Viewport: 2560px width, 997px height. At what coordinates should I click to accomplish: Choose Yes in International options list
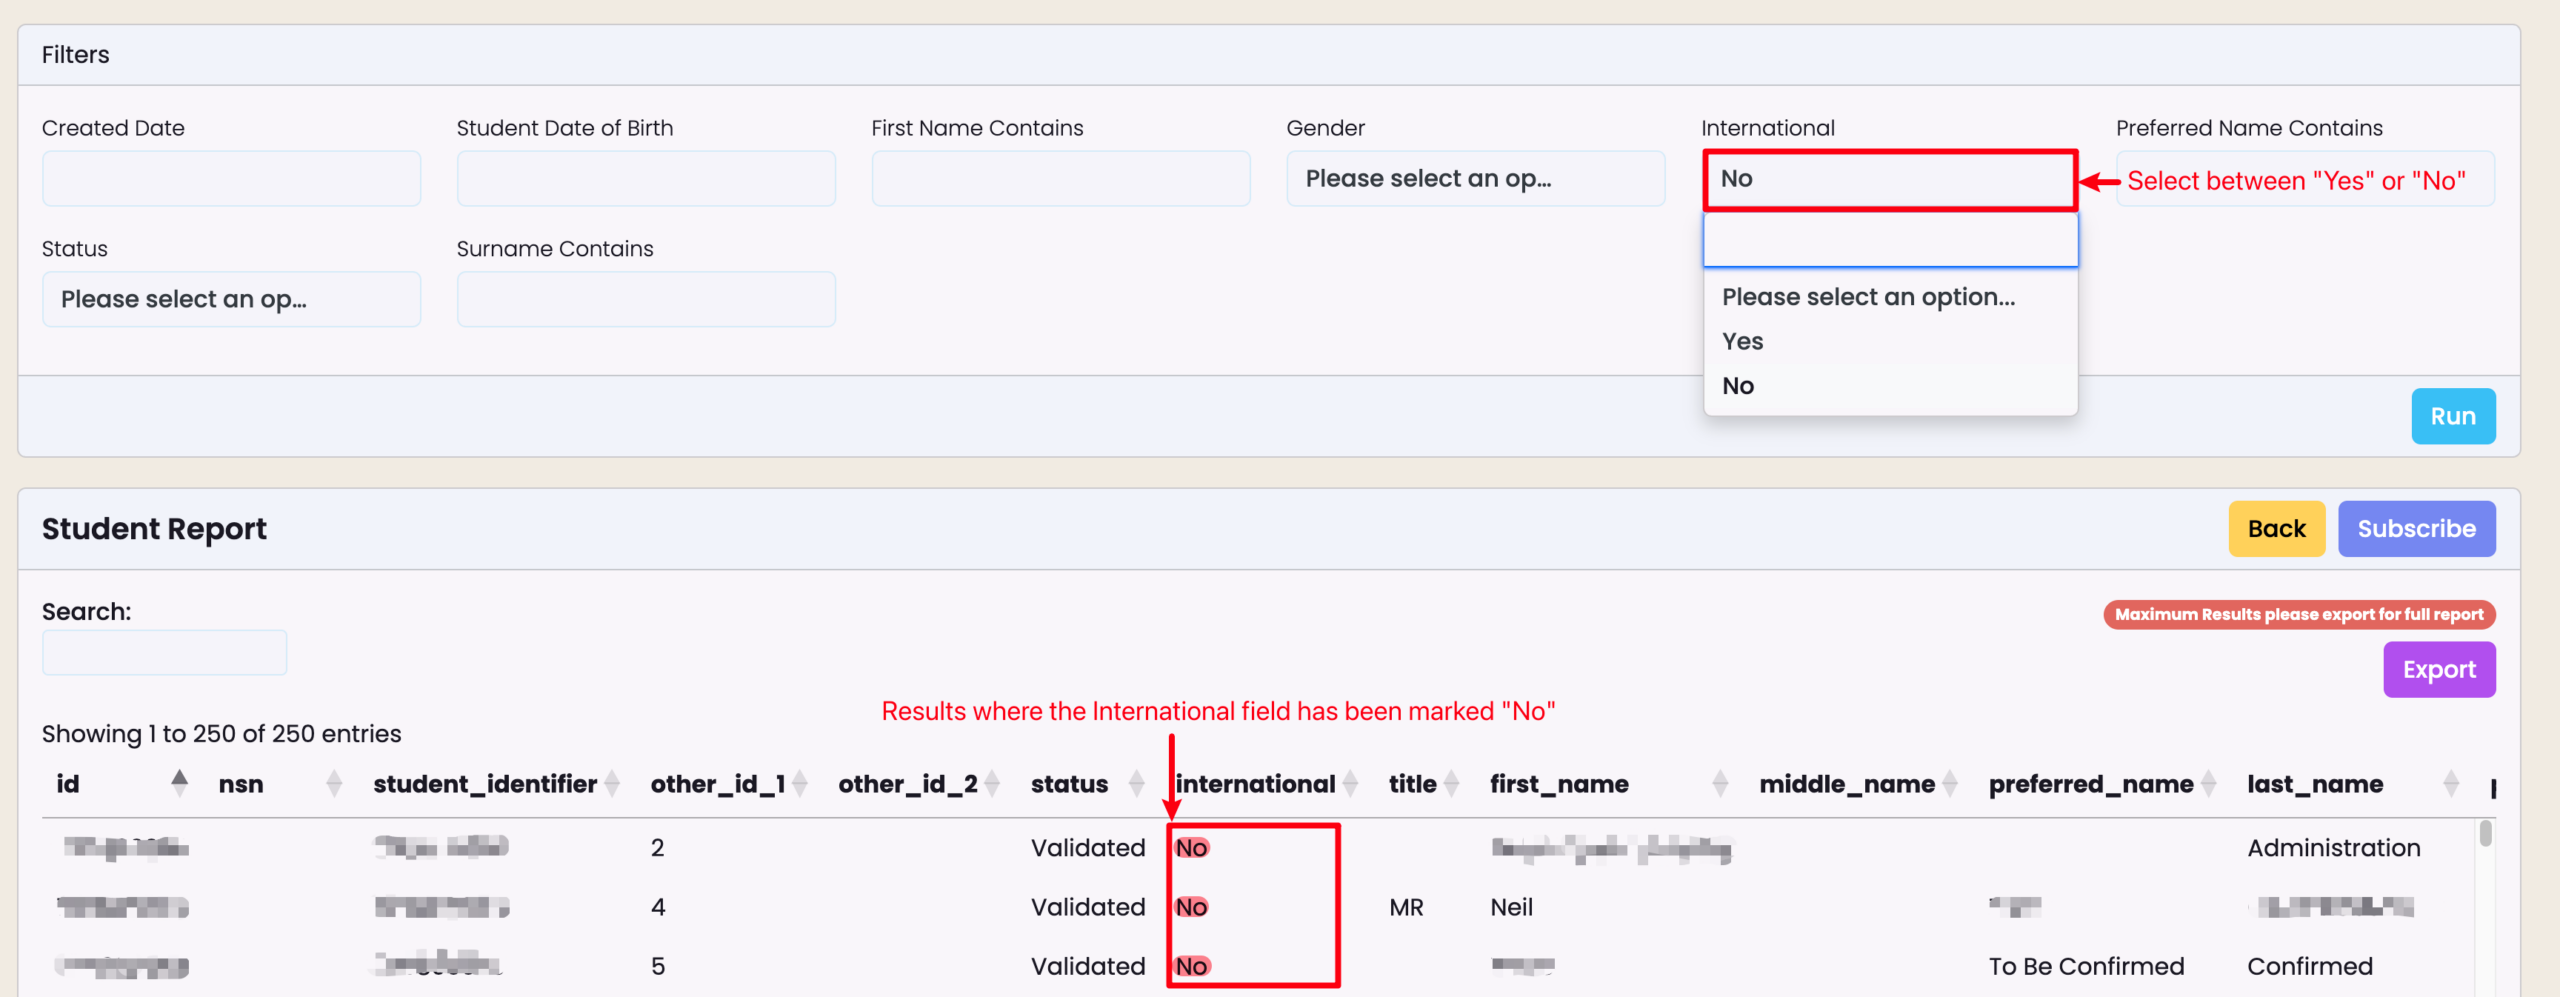tap(1743, 342)
